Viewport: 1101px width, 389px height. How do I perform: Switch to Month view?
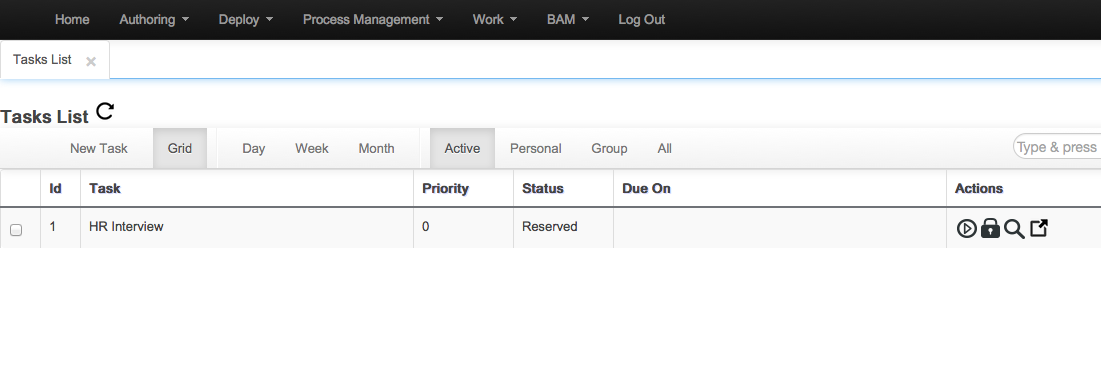coord(376,148)
